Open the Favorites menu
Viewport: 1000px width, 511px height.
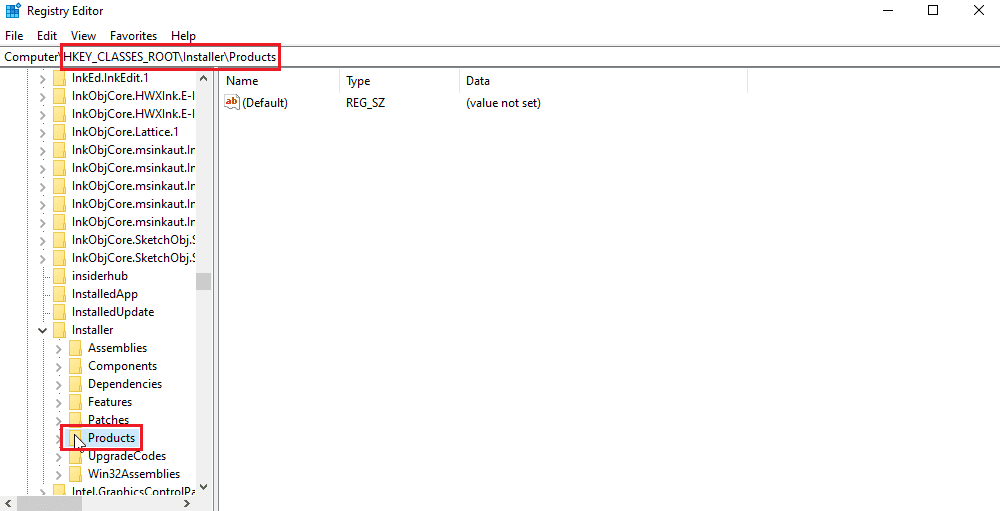[x=133, y=36]
